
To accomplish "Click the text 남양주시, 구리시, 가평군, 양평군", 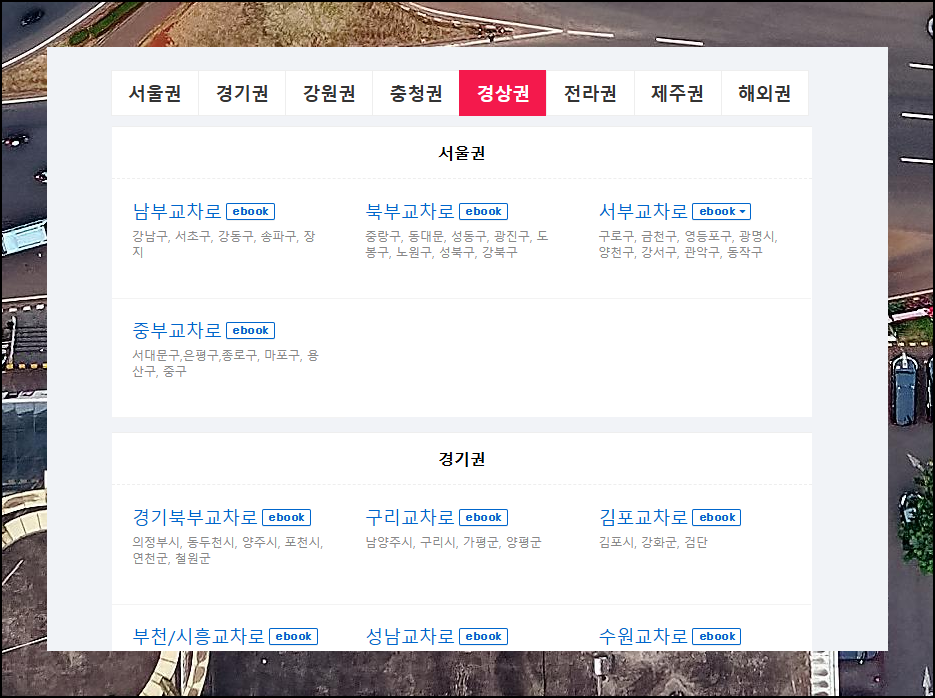I will (453, 542).
